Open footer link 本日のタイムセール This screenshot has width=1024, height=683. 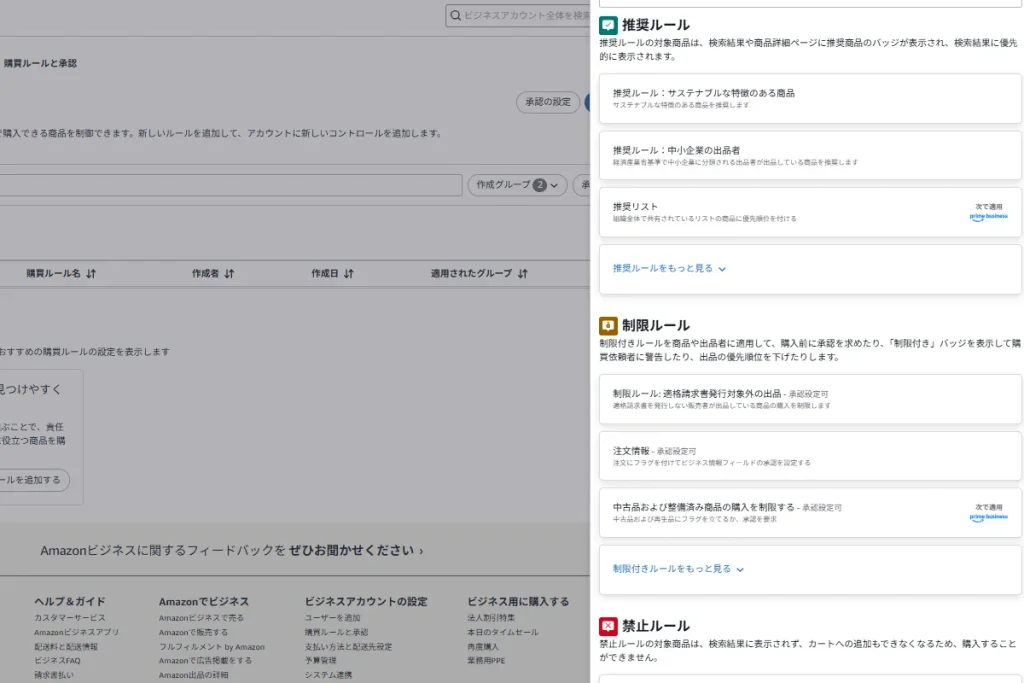tap(503, 632)
